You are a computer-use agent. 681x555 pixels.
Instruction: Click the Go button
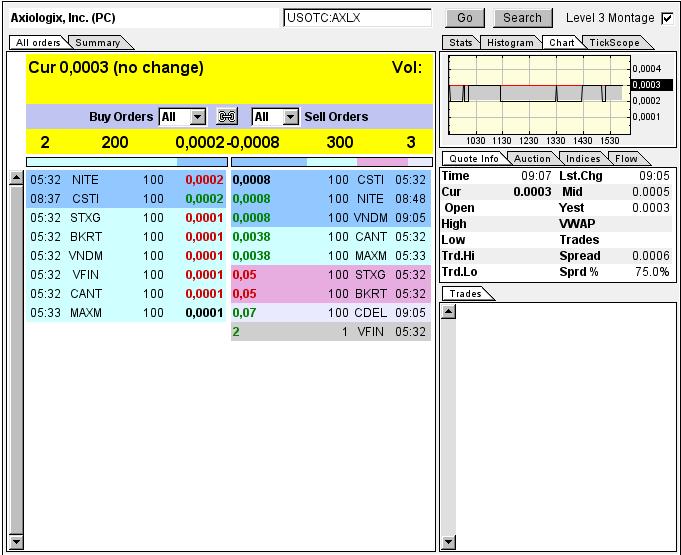464,18
